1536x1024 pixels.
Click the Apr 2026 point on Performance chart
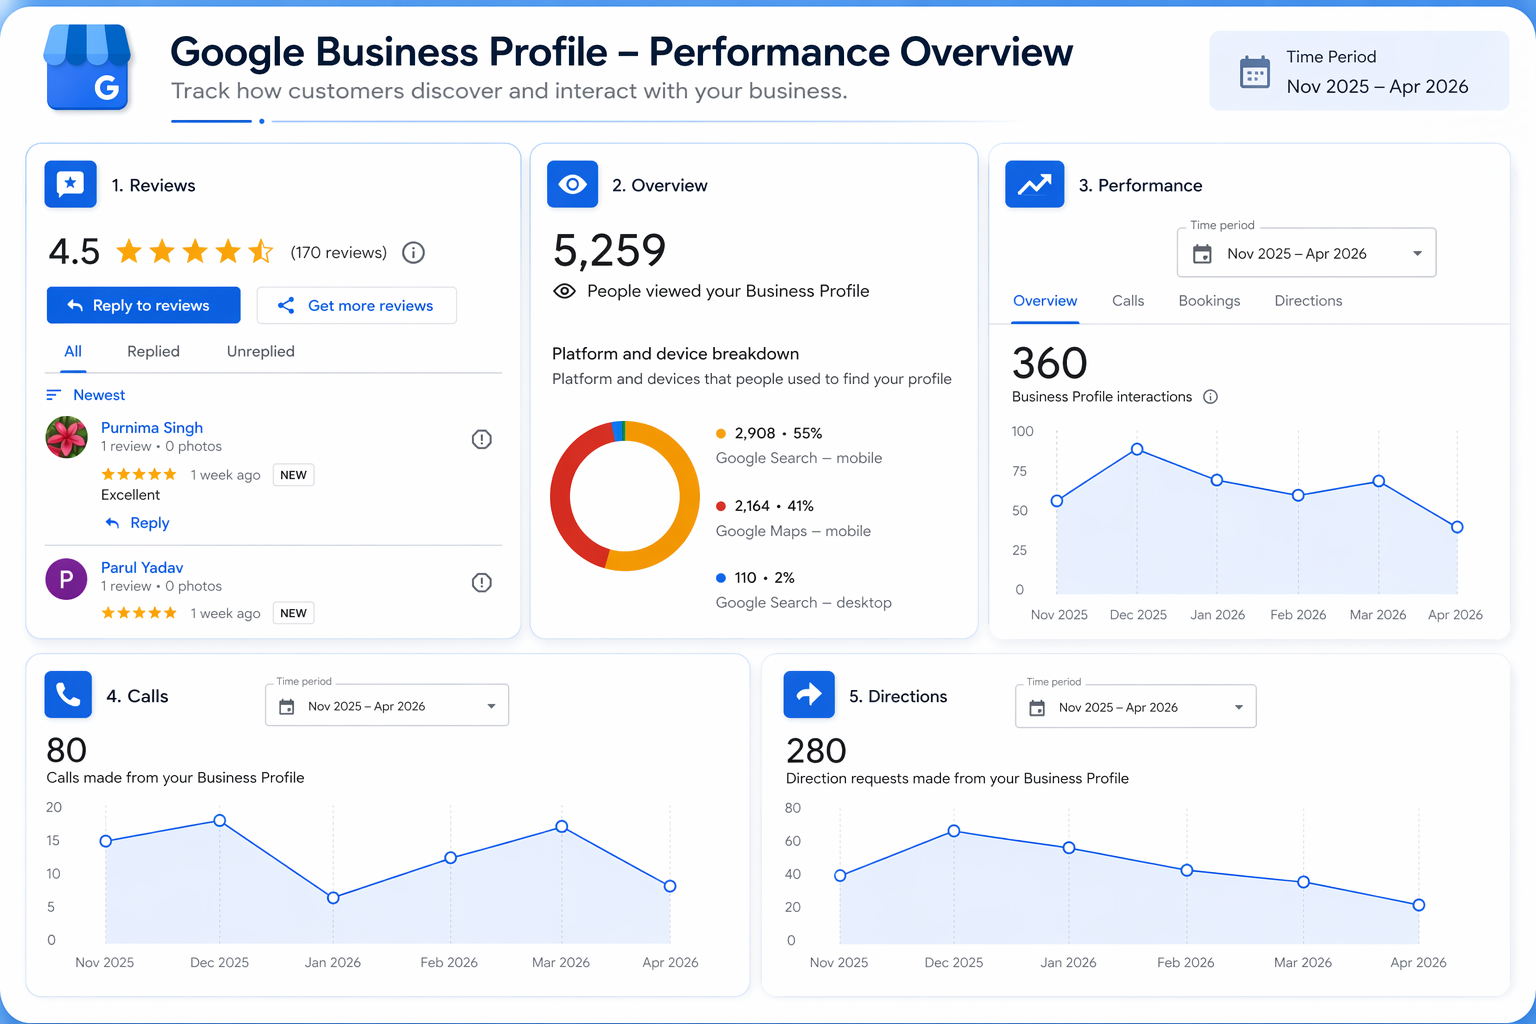(1457, 527)
